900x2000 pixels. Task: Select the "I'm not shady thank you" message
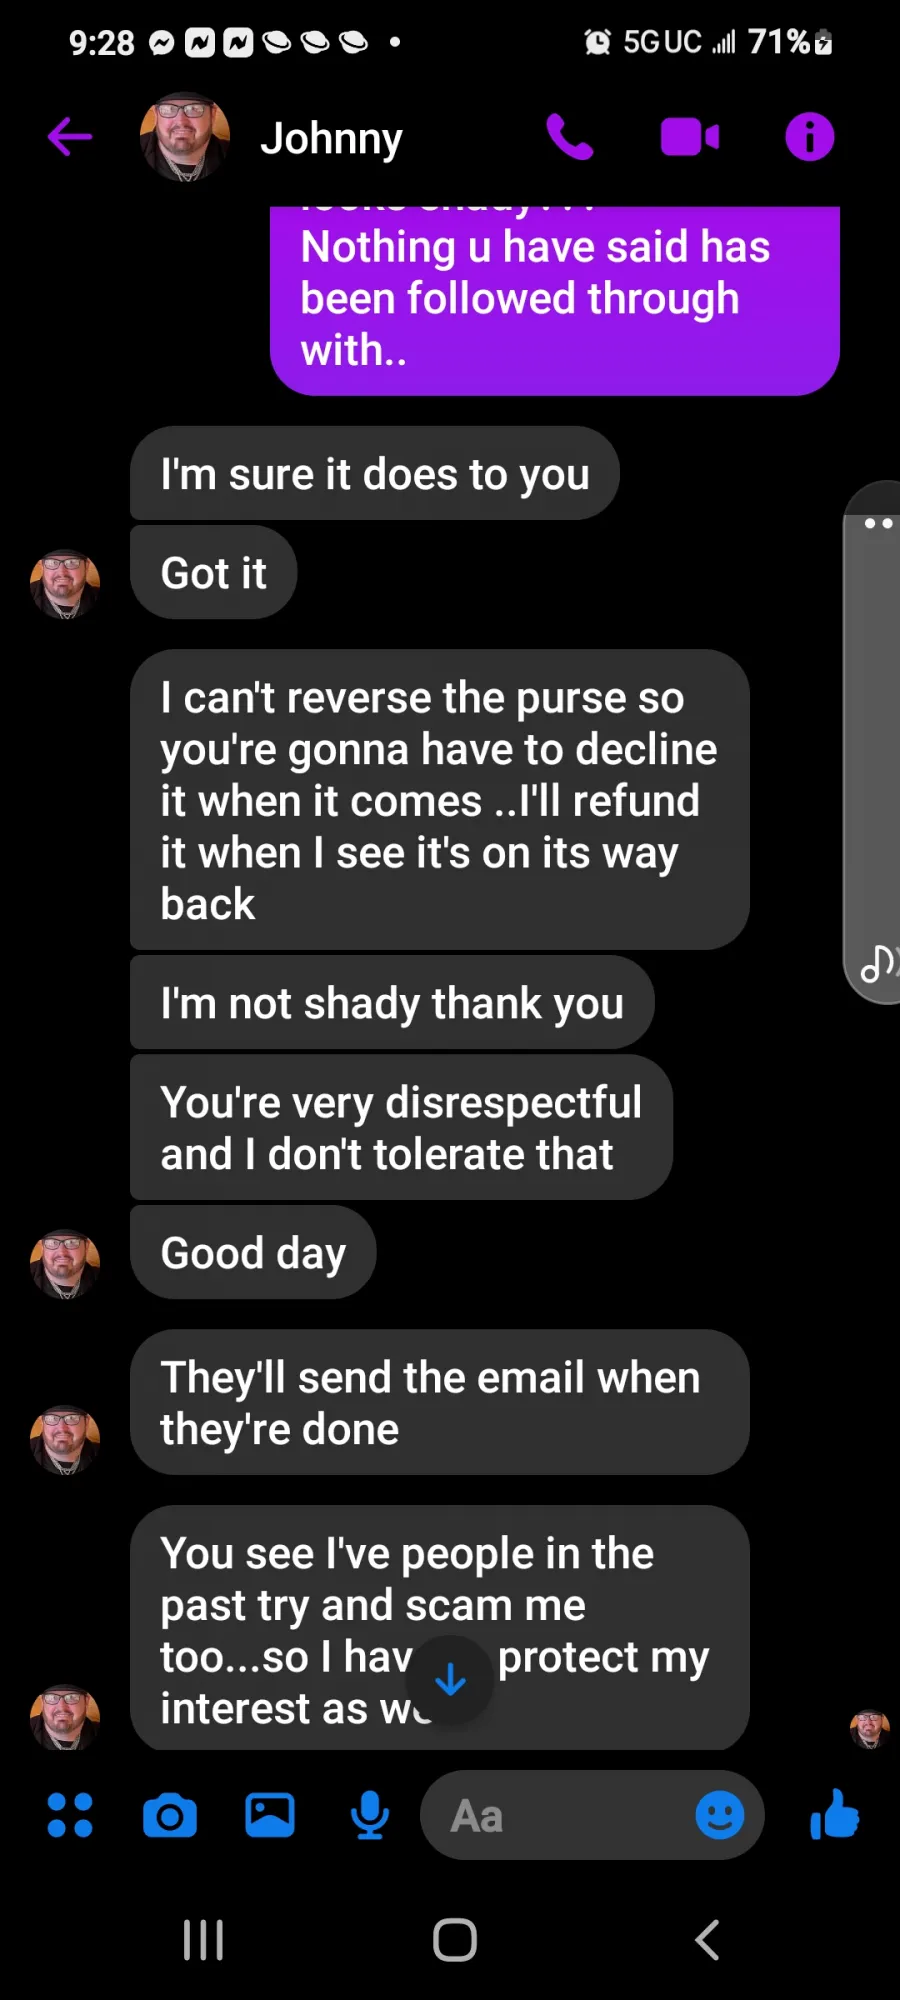392,1003
